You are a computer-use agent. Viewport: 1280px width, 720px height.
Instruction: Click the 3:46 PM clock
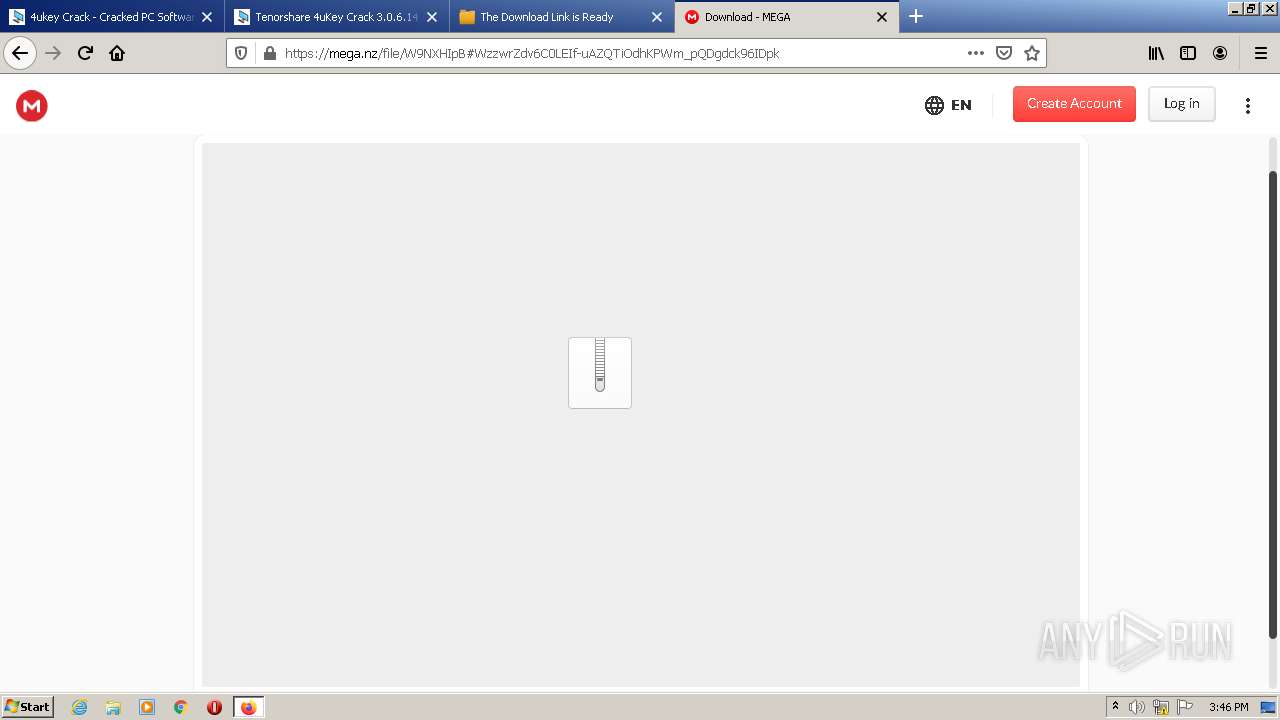coord(1228,707)
